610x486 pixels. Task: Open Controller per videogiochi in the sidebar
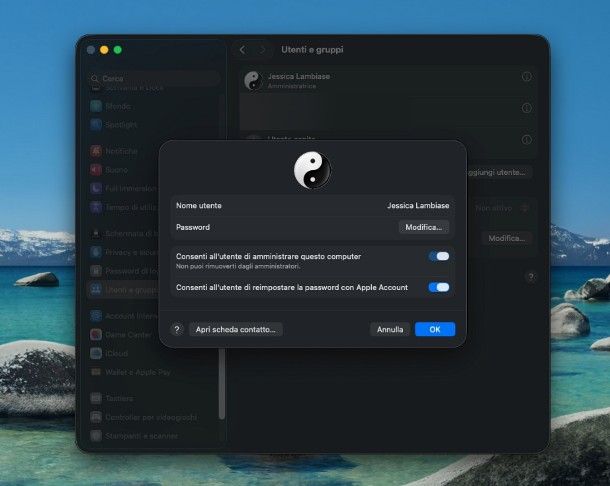point(144,417)
